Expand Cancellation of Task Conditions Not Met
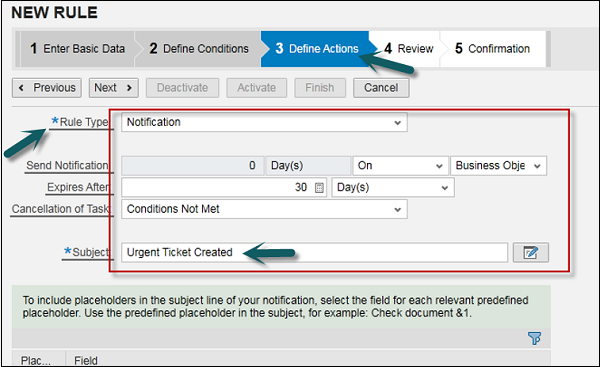This screenshot has height=367, width=600. click(264, 209)
